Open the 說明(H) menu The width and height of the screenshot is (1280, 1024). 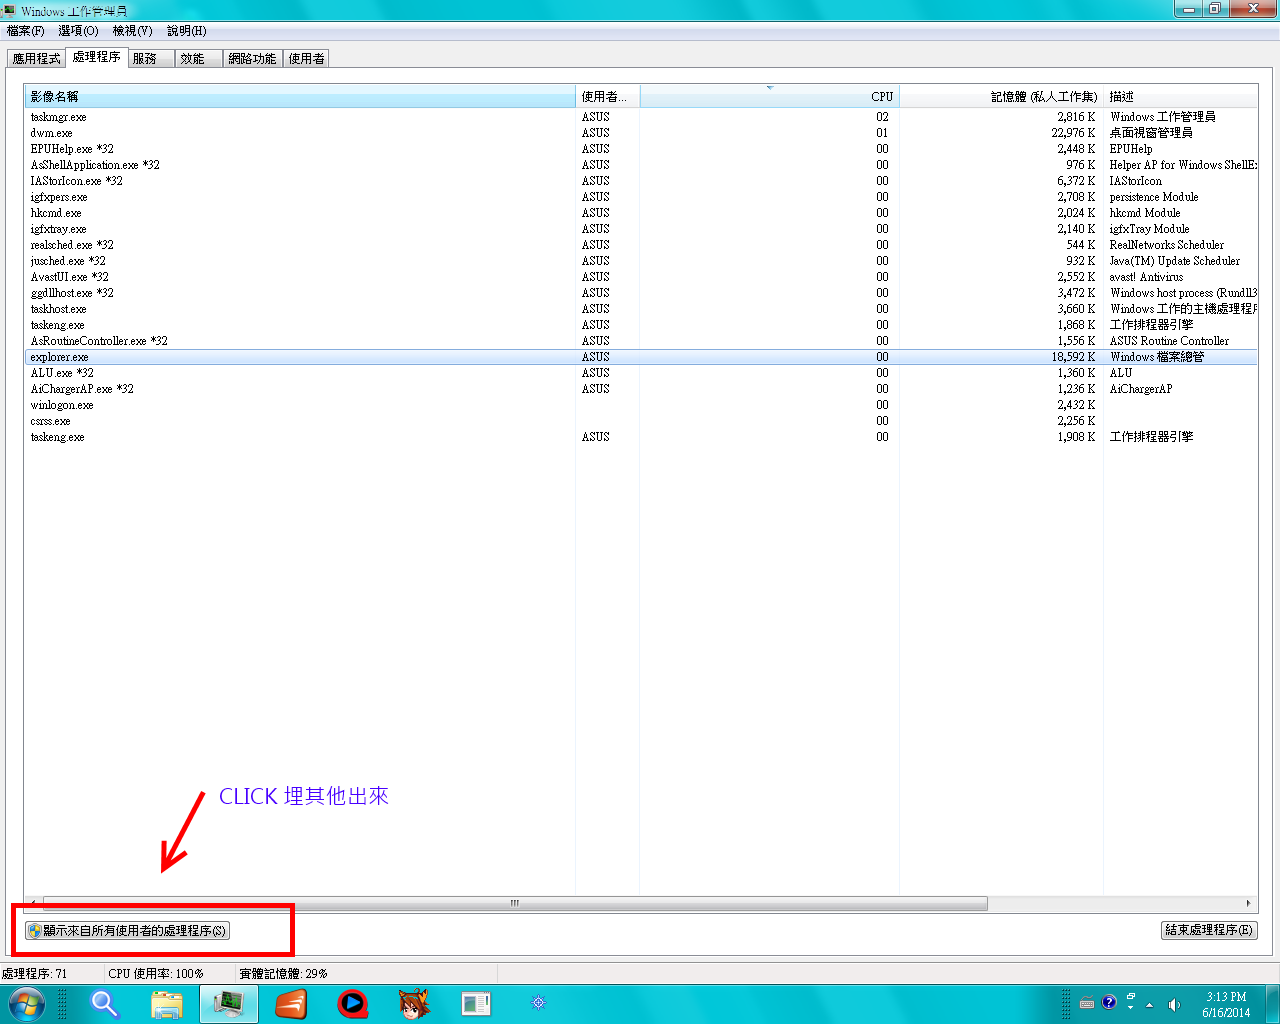(x=186, y=31)
